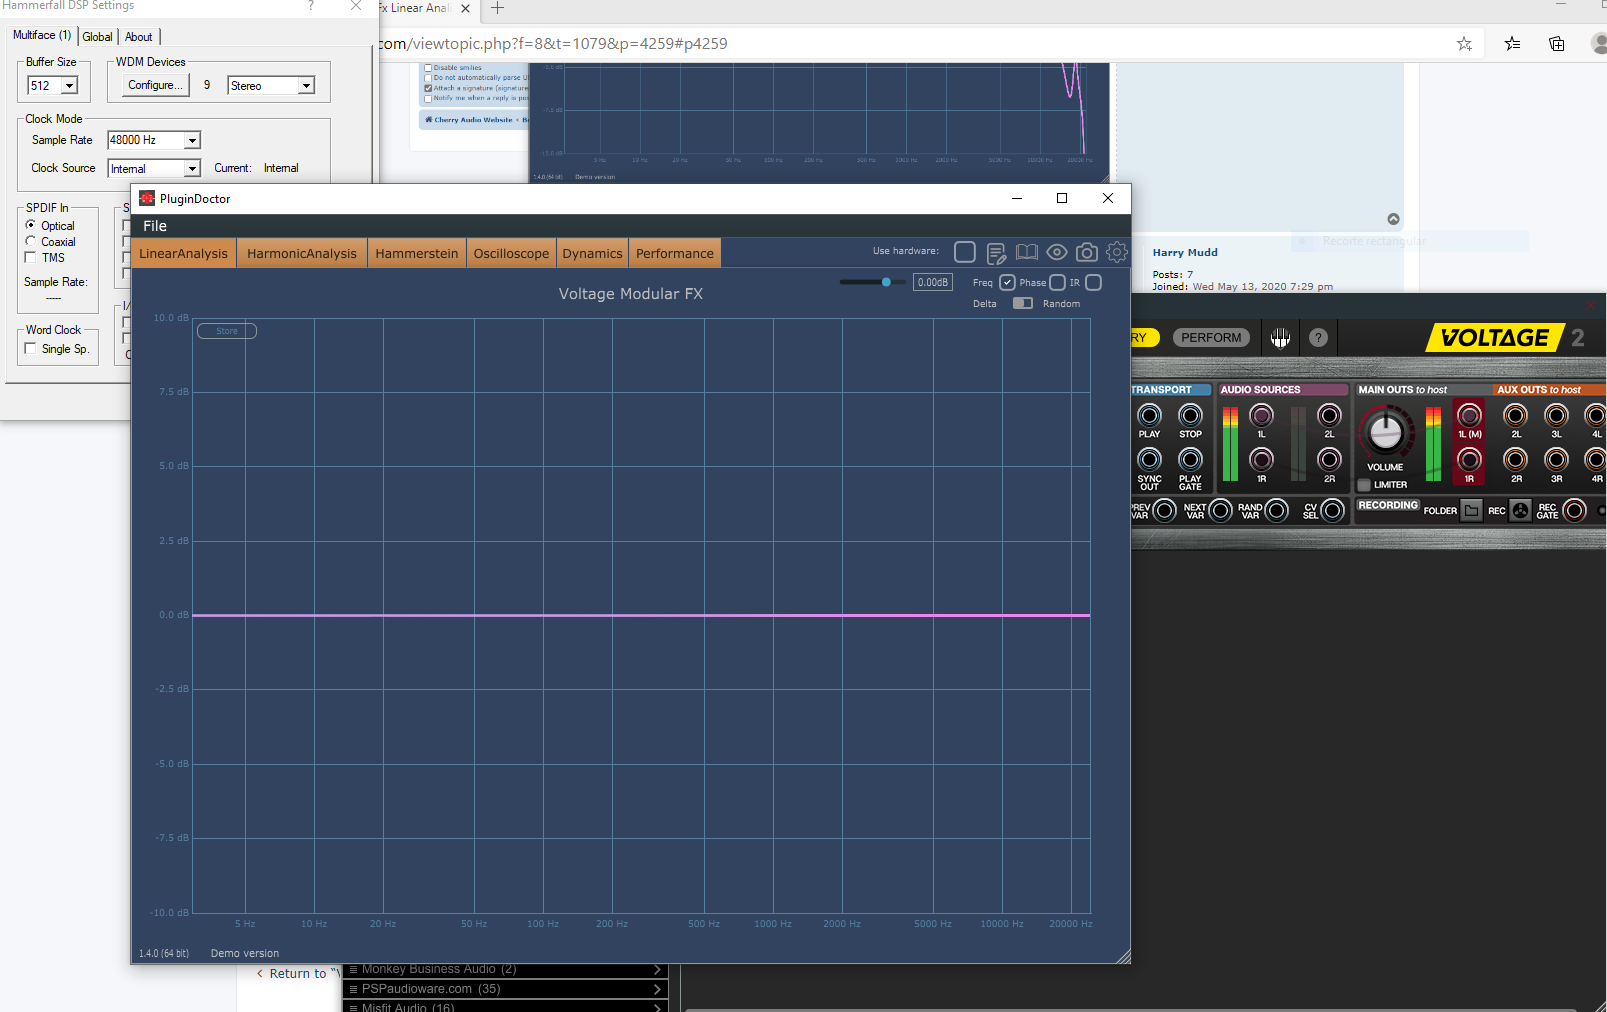Click the Configure... WDM button

coord(156,85)
